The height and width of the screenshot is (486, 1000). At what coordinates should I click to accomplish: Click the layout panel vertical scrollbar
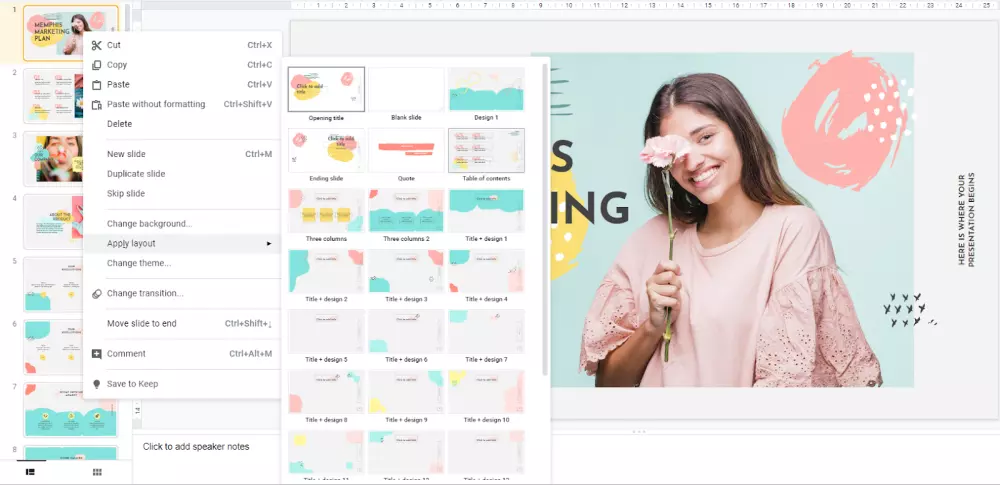(545, 219)
